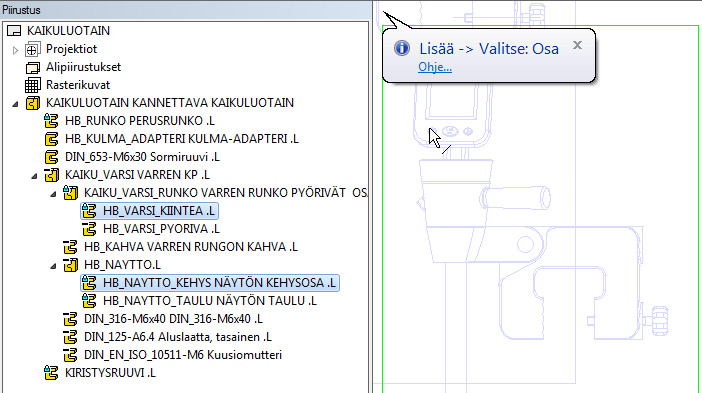
Task: Collapse the HB_NAYTTO.L subassembly
Action: (x=53, y=266)
